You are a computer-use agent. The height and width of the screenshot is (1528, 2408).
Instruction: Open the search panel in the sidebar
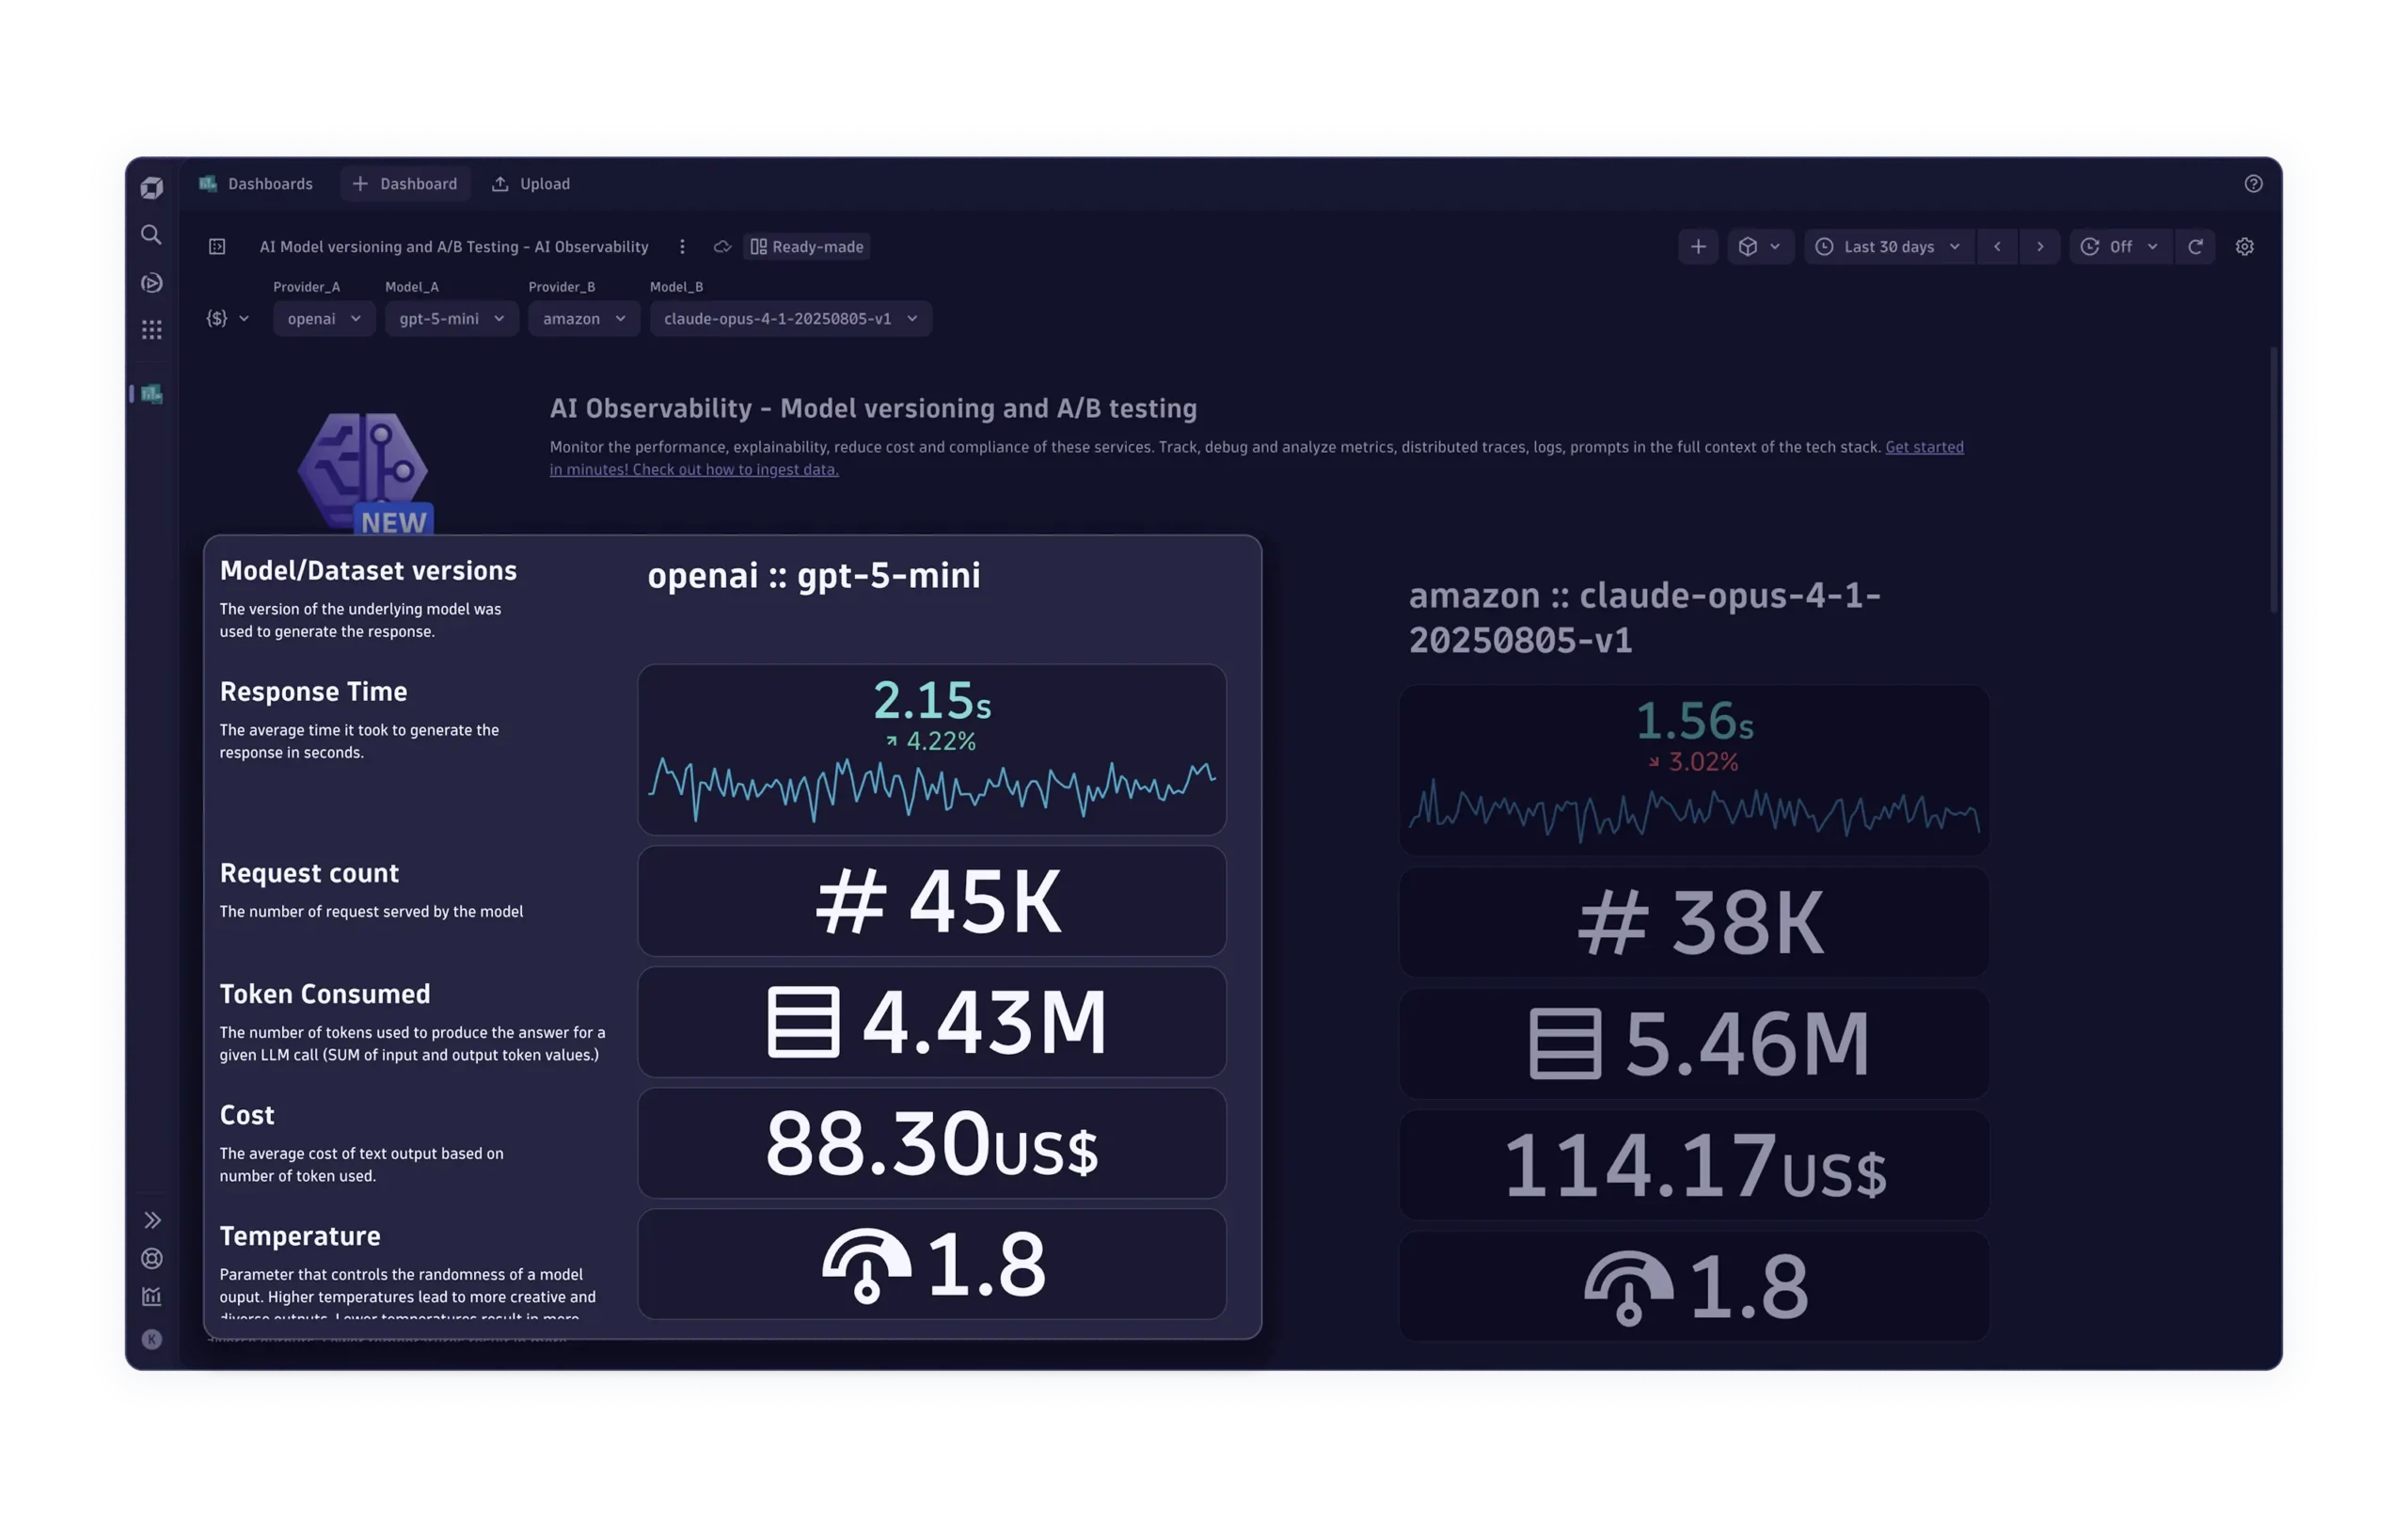152,235
